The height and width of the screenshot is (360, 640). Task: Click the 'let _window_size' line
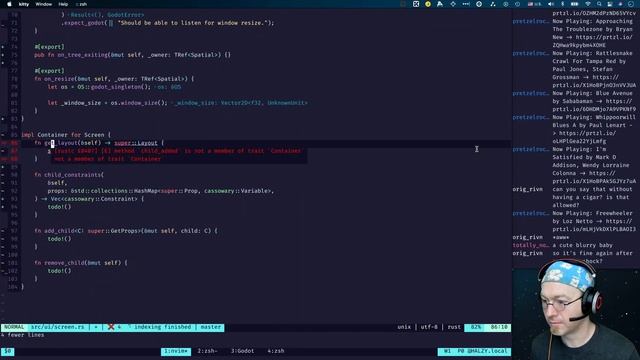click(x=107, y=103)
